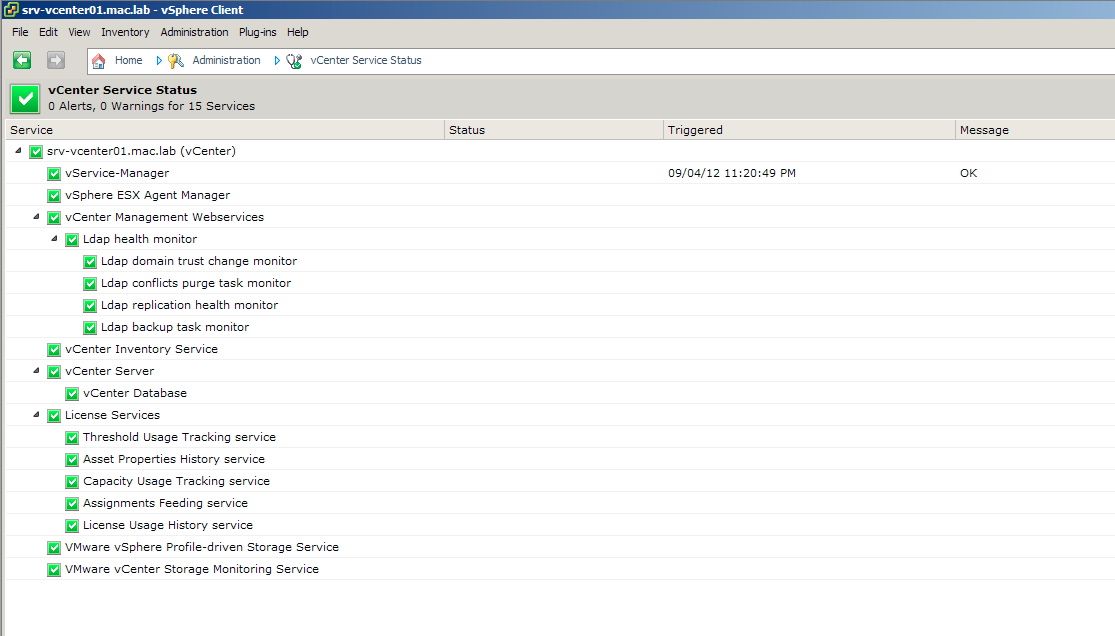Click status icon of Capacity Usage Tracking service
The width and height of the screenshot is (1115, 636).
(72, 482)
